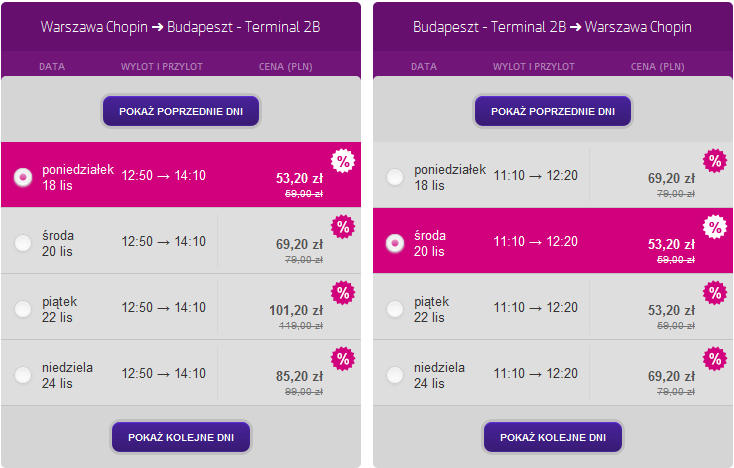Click the selected outbound poniedziałek 18 lis radio
Screen dimensions: 734x468
click(x=23, y=176)
